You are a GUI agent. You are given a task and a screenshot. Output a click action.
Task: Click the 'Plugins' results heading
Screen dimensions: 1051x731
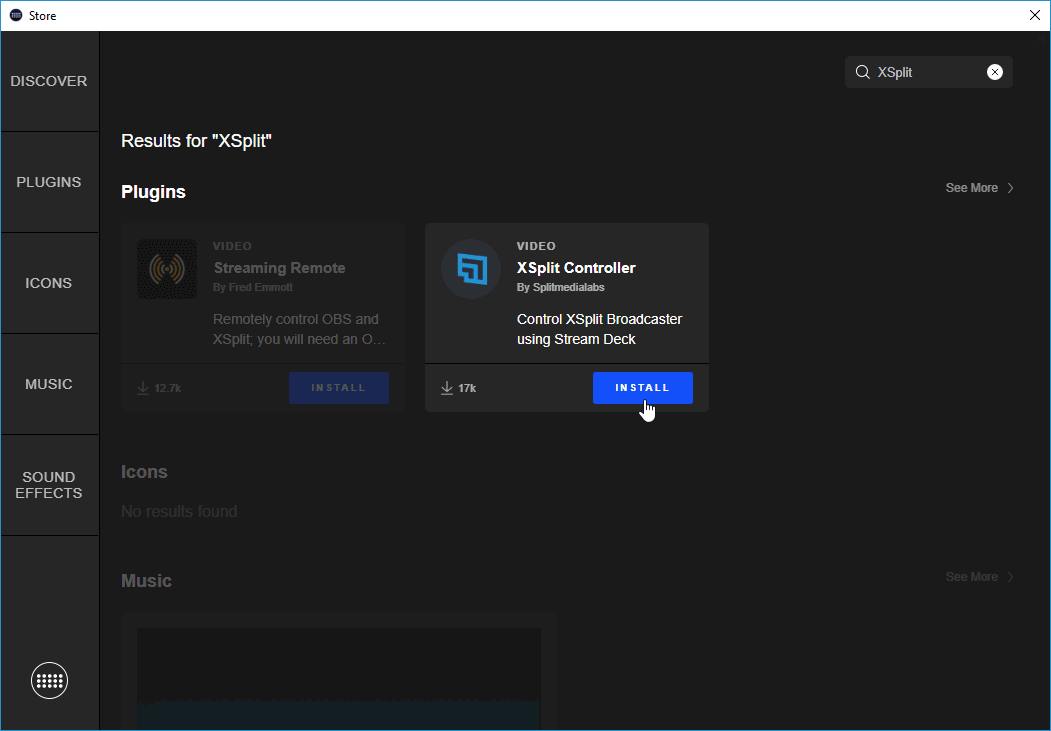tap(153, 192)
